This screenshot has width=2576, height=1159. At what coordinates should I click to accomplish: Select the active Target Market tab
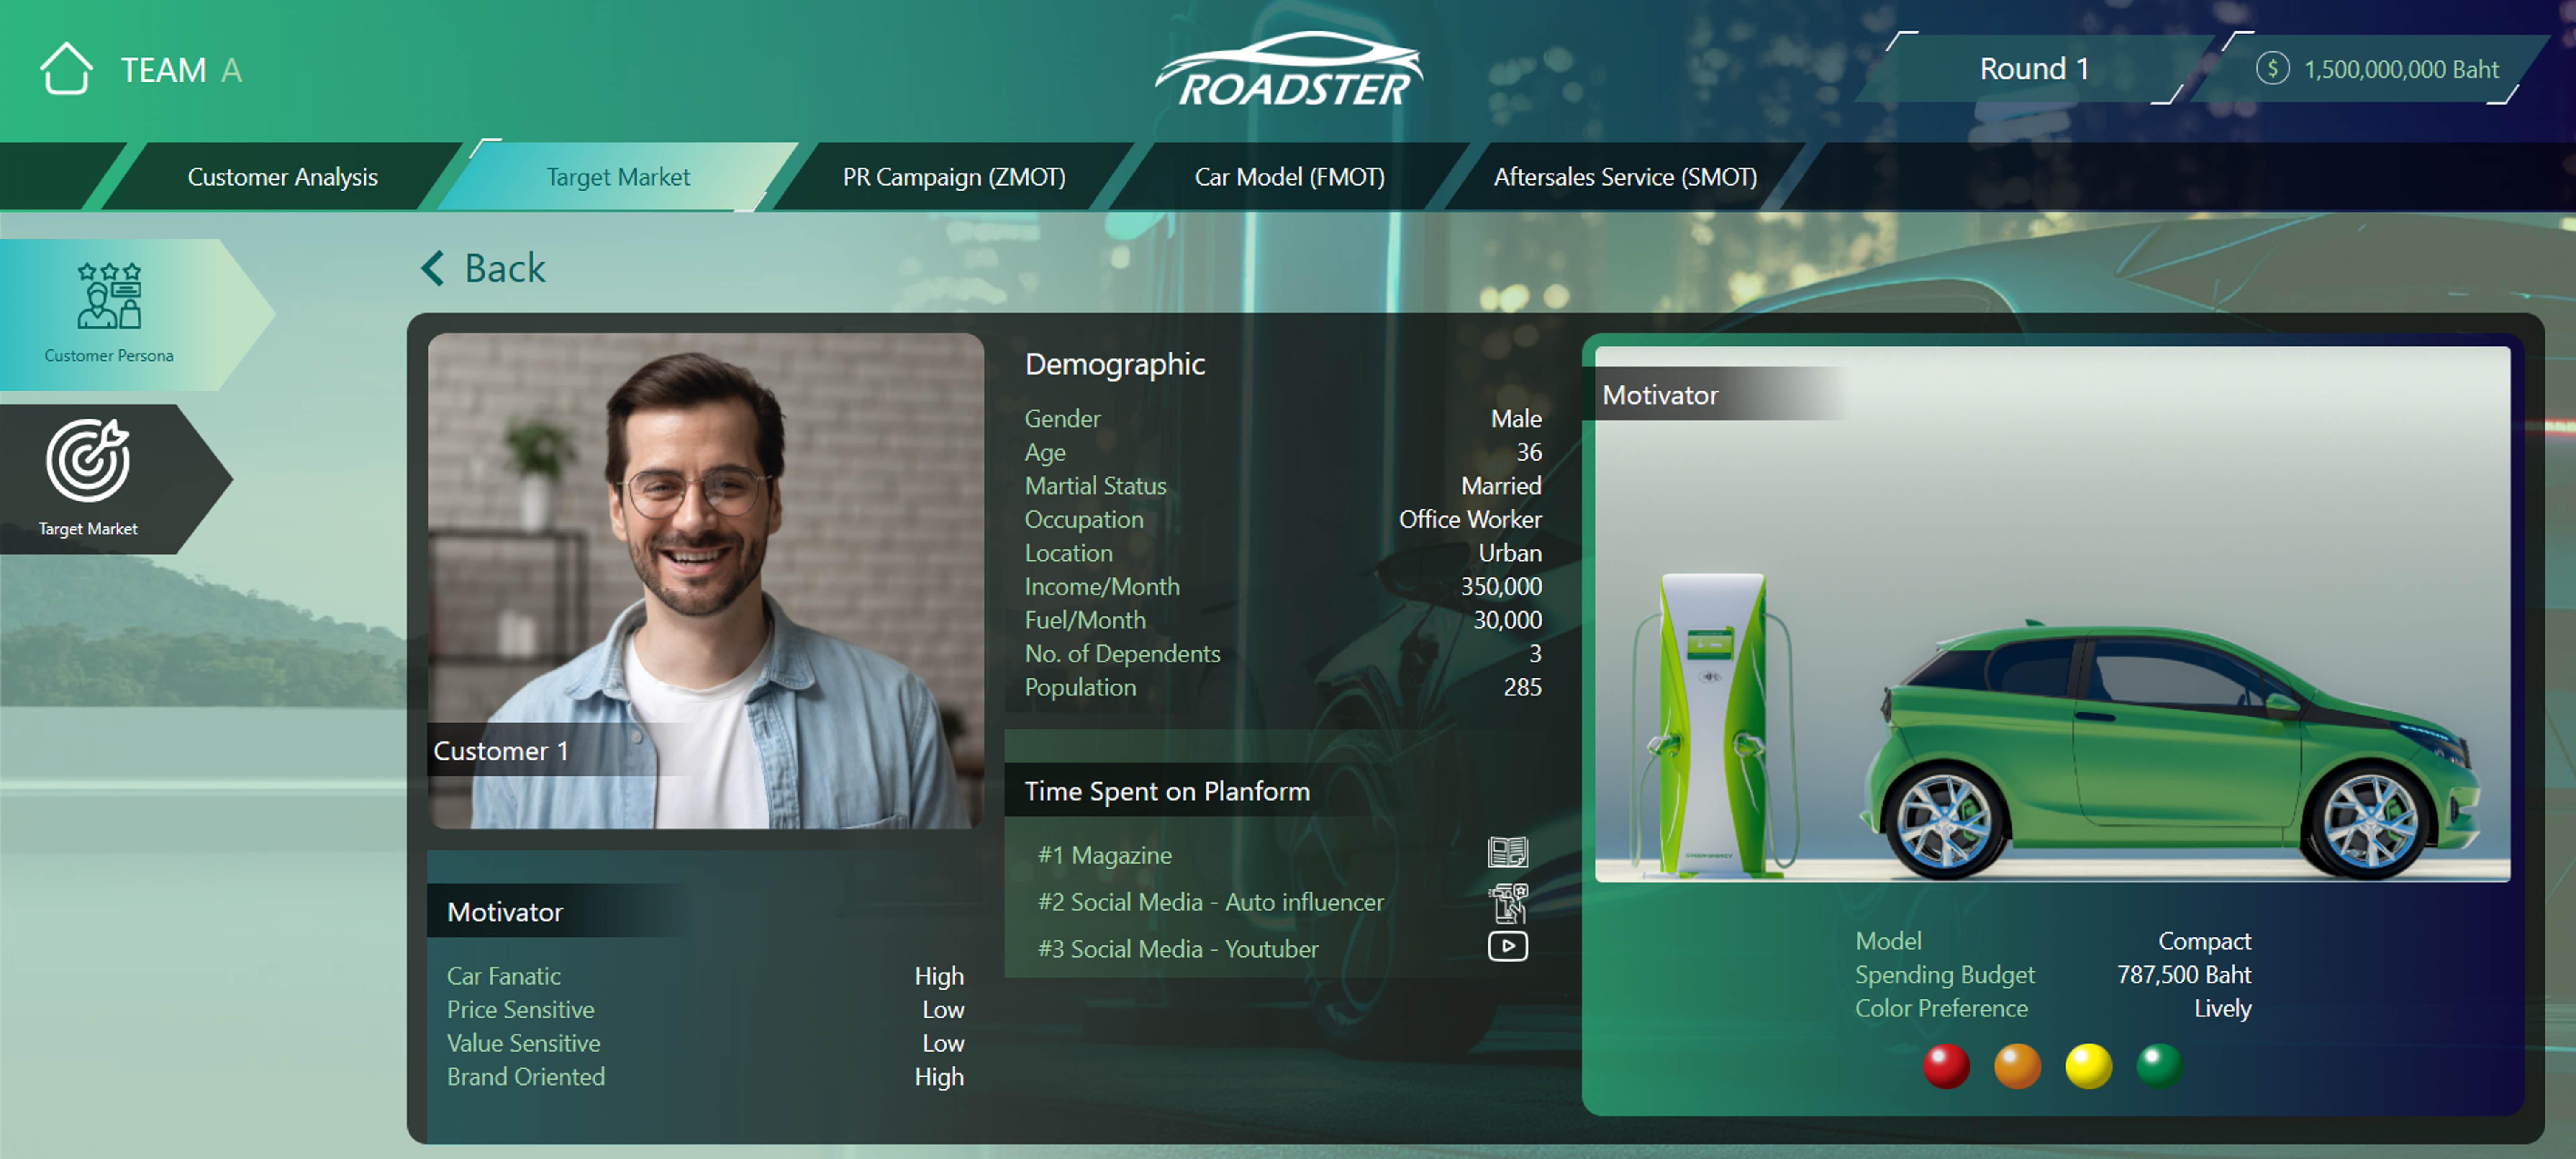click(617, 177)
